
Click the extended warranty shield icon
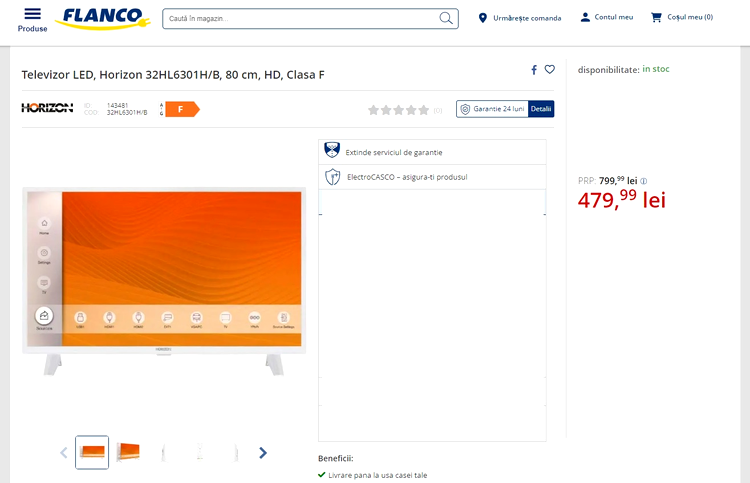click(x=332, y=150)
